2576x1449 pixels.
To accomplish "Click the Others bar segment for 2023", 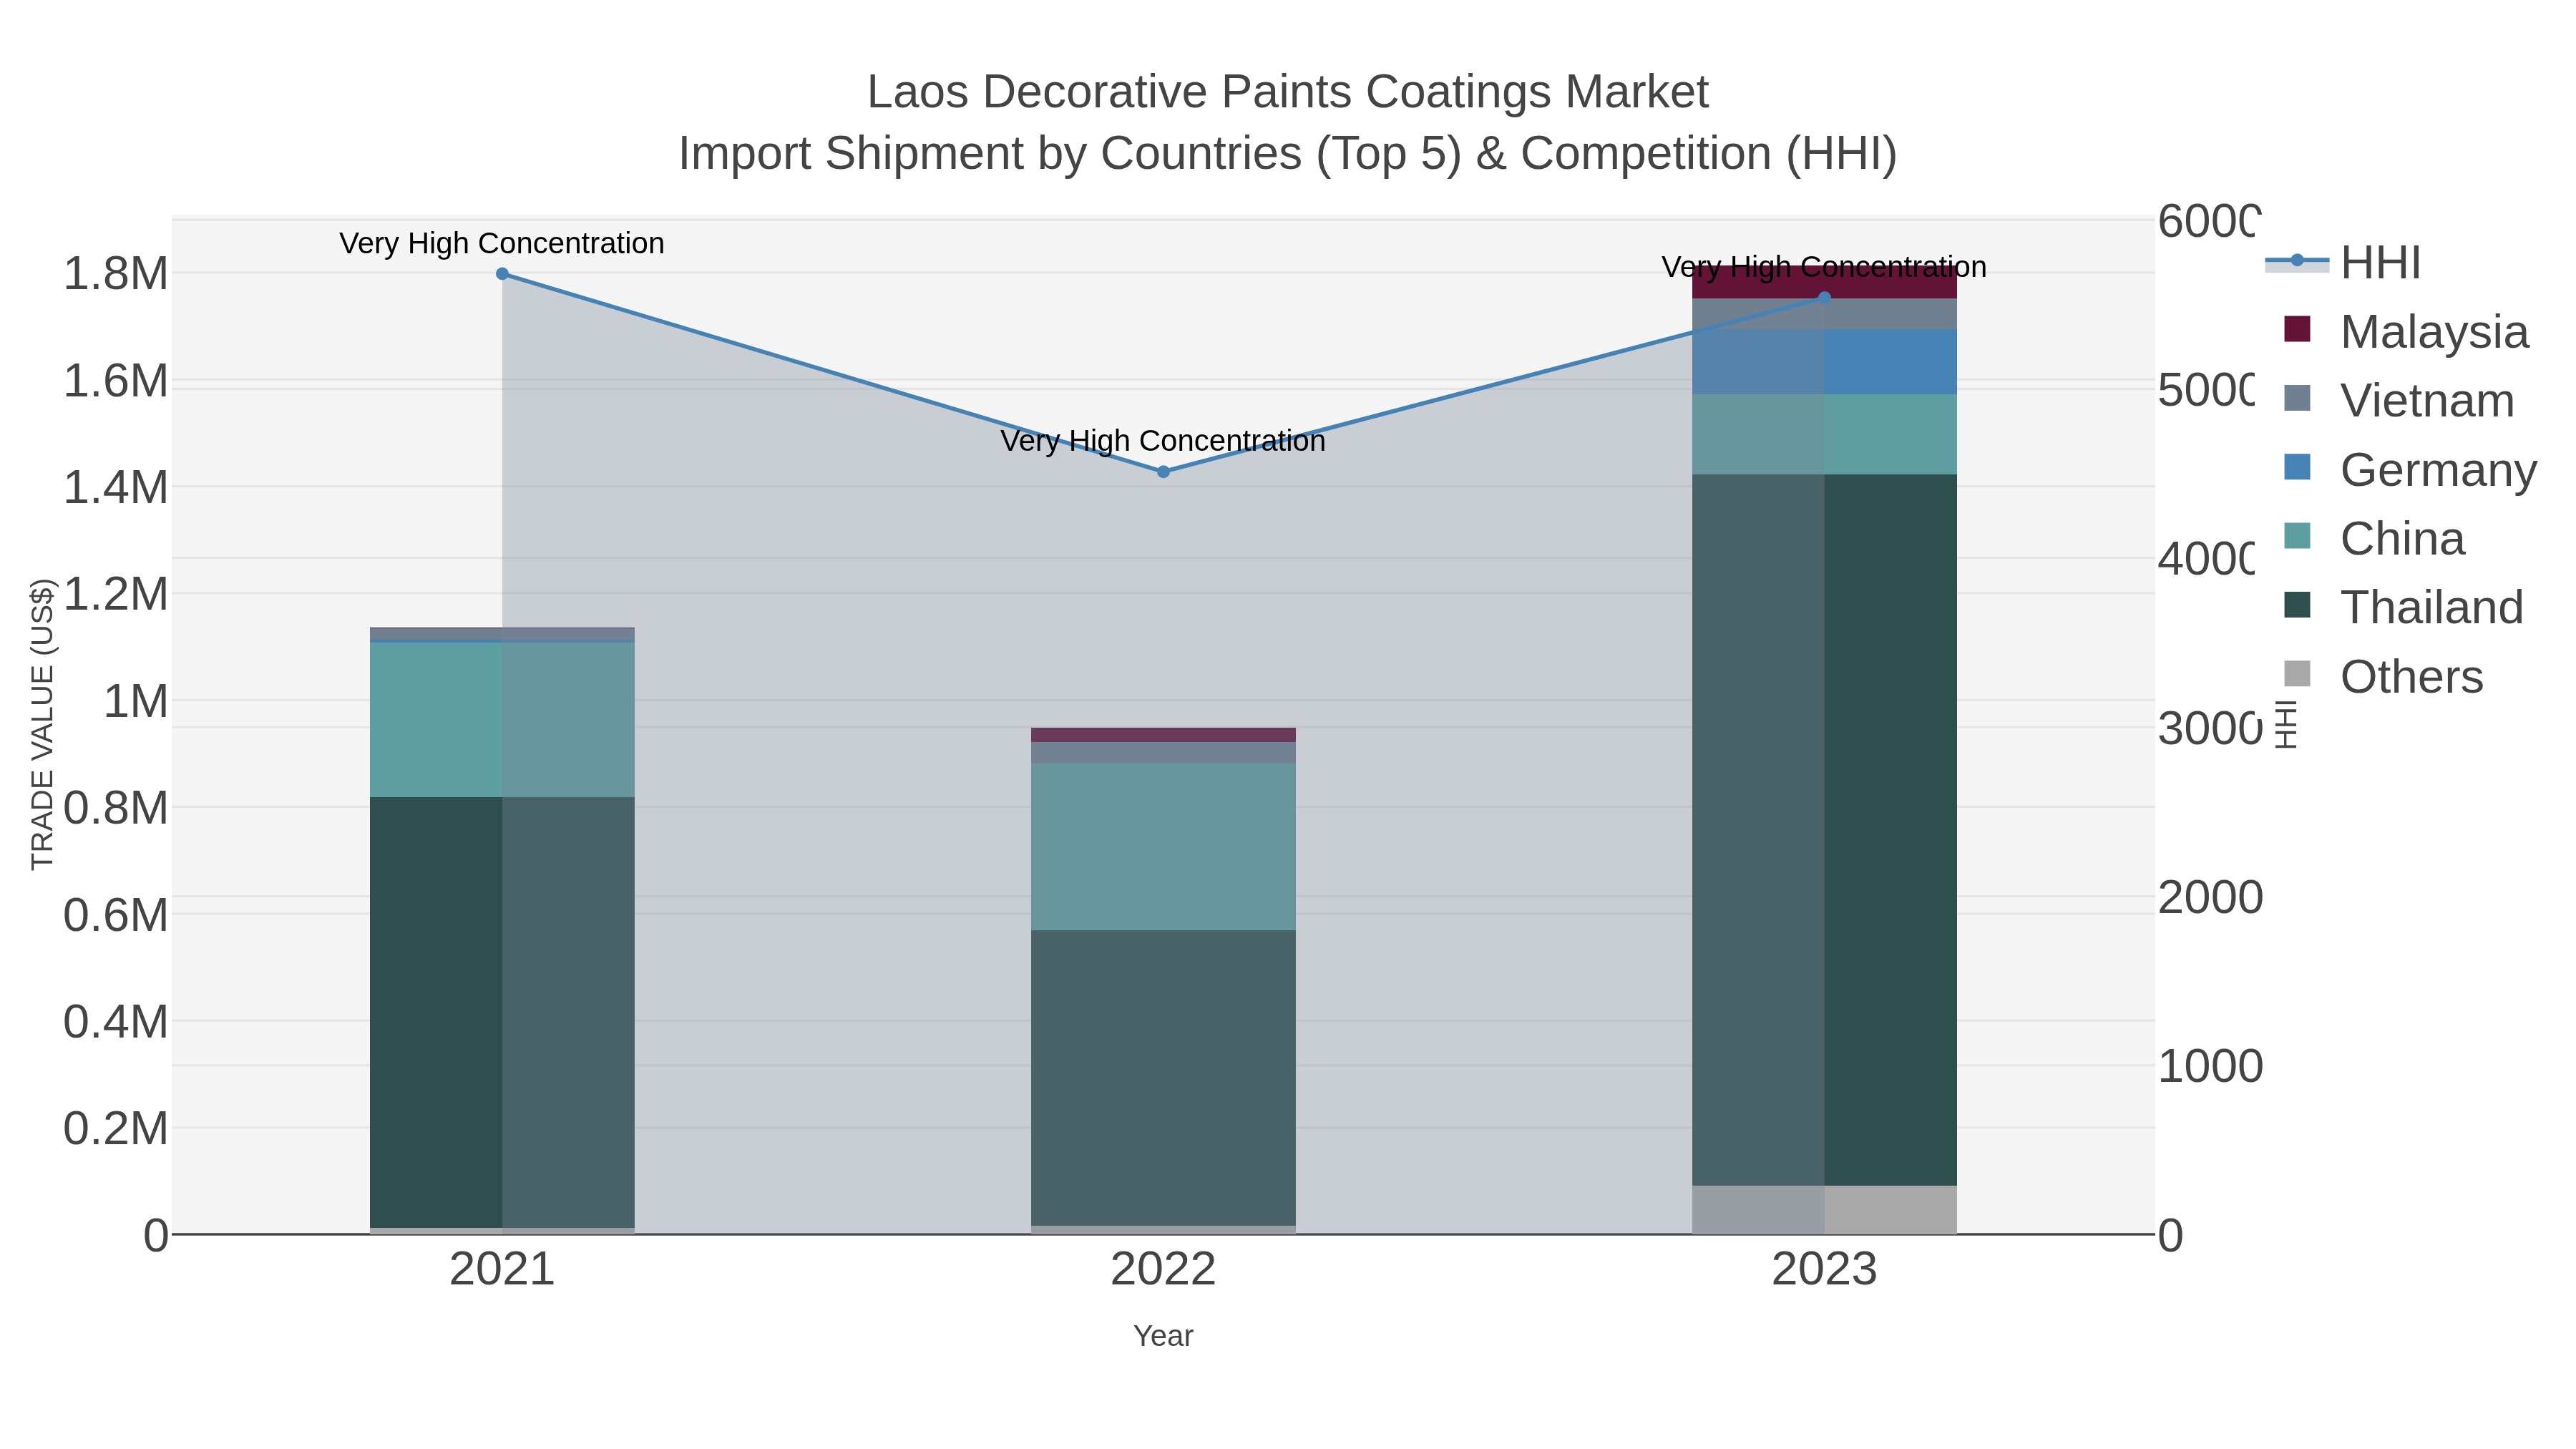I will click(1824, 1210).
